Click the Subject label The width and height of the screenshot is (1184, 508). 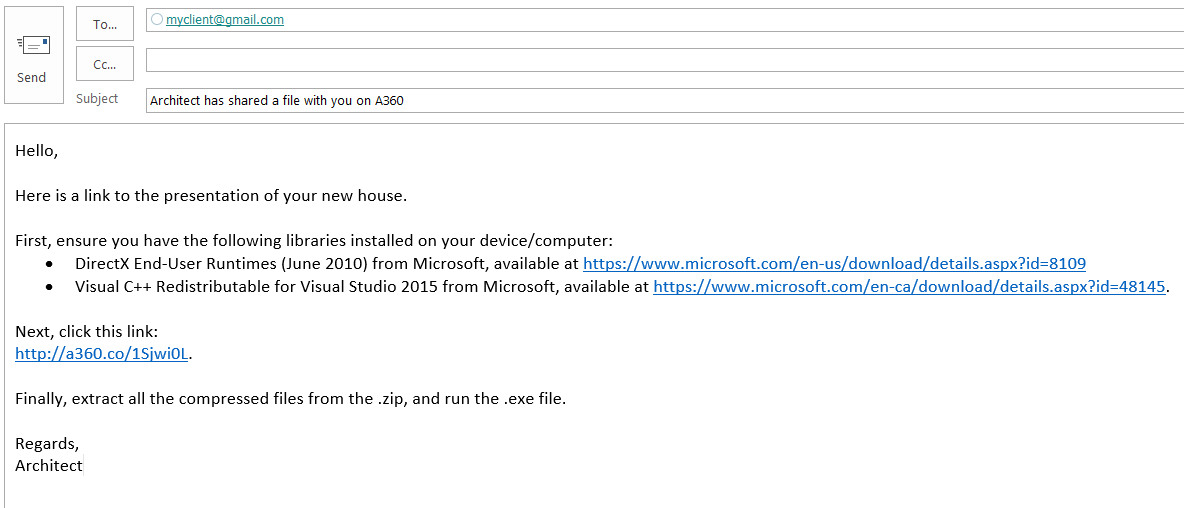click(97, 99)
